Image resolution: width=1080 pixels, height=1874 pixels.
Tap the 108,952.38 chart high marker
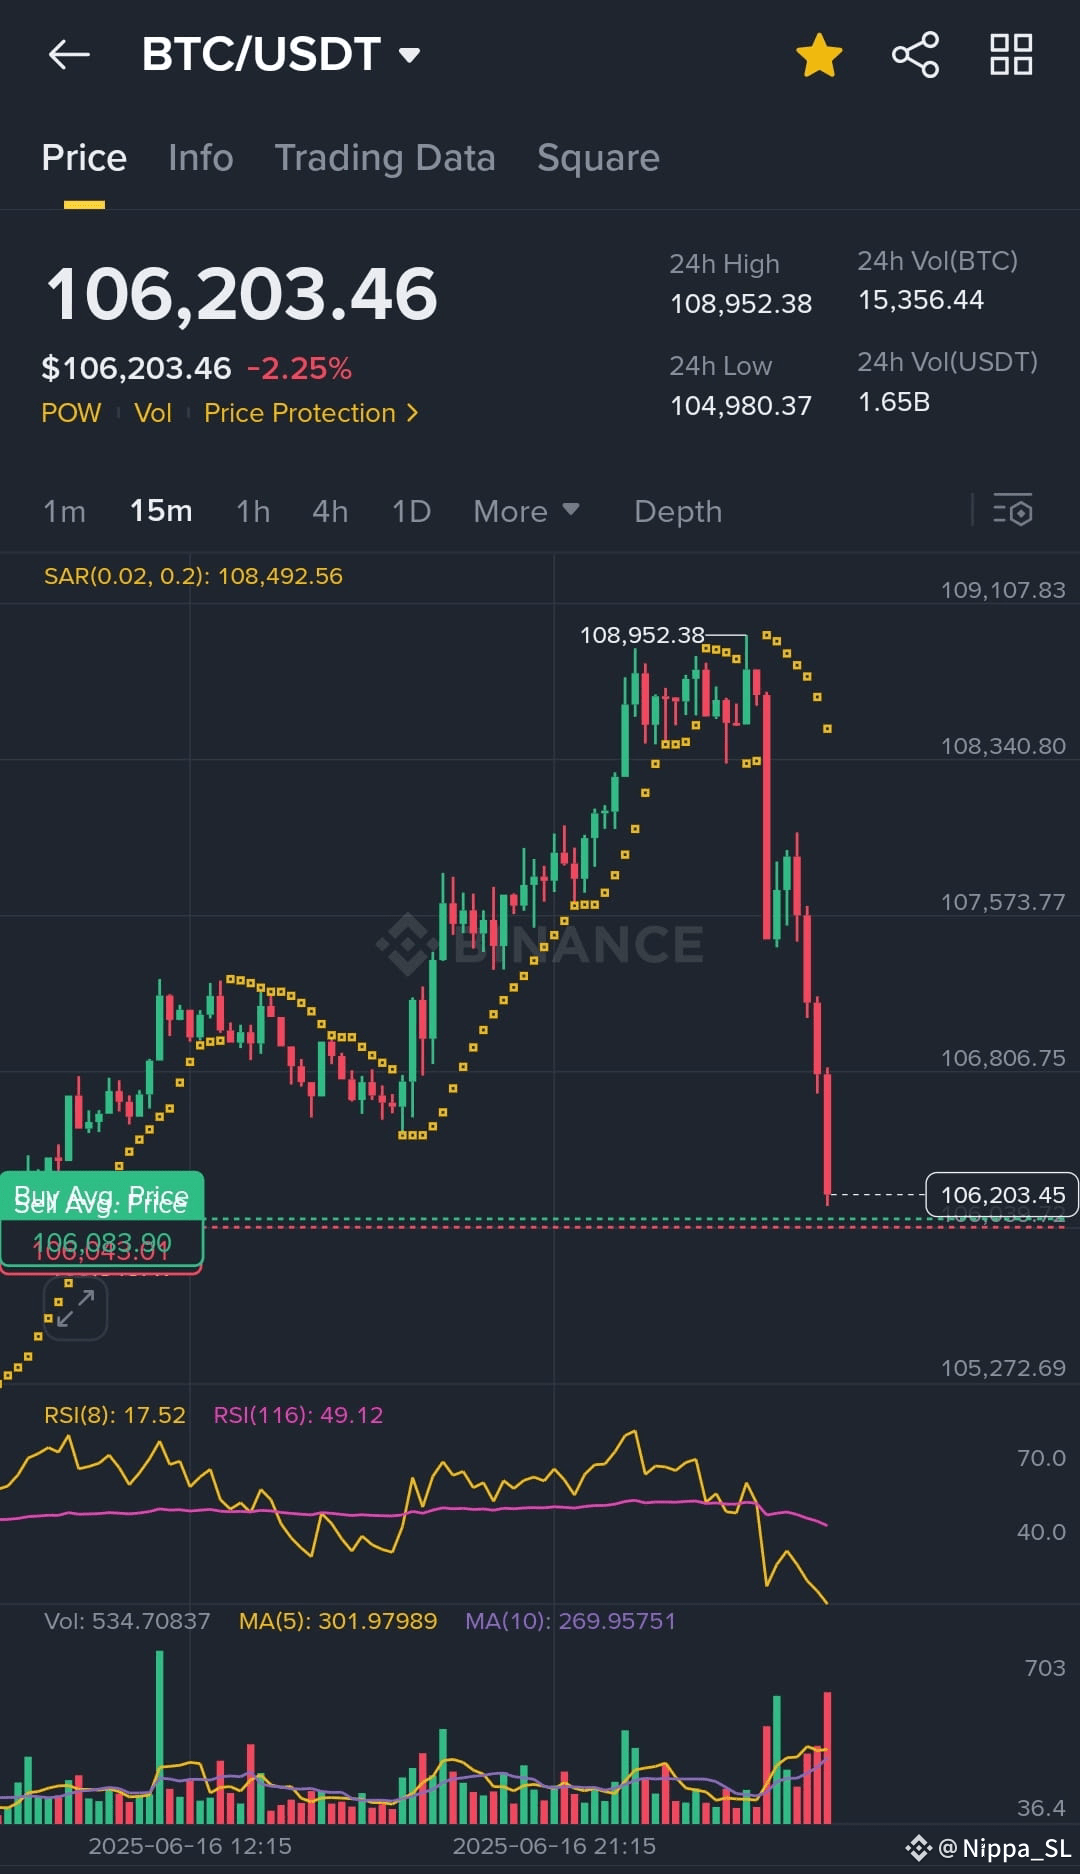coord(642,635)
